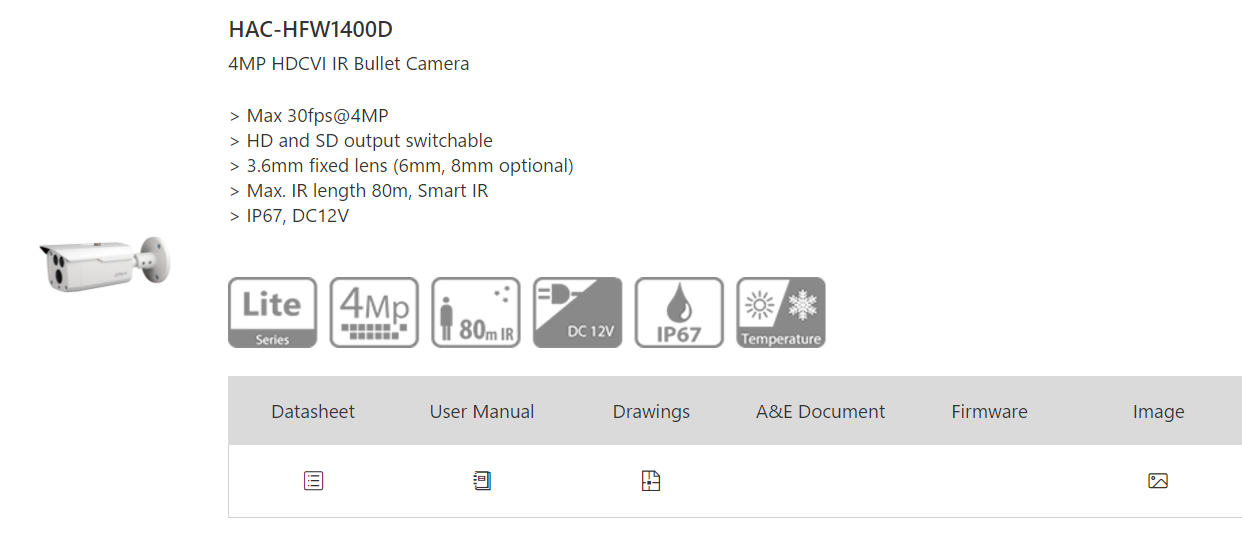This screenshot has height=534, width=1242.
Task: Click the Temperature badge icon
Action: click(x=781, y=313)
